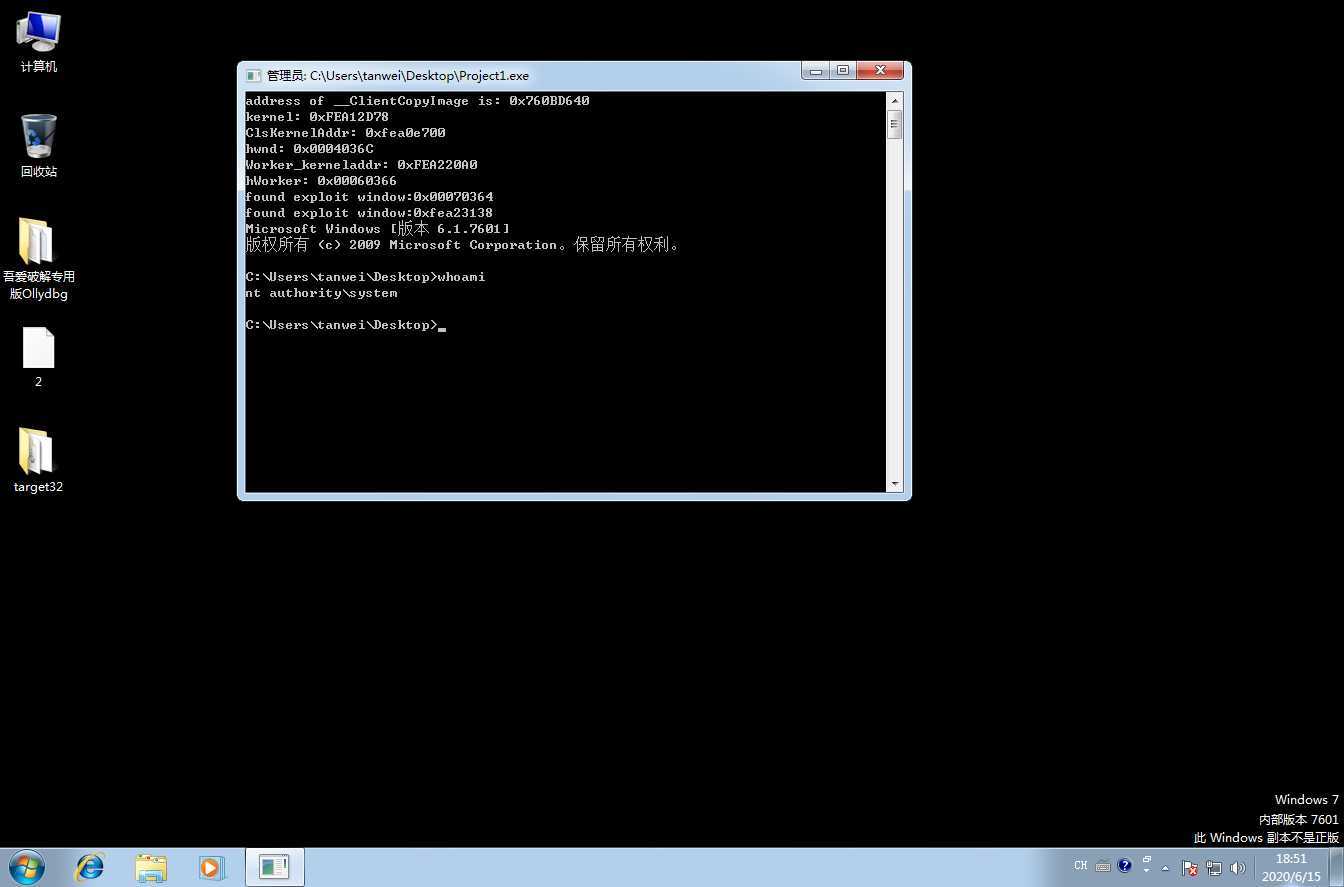Select the 吾爱破解专用版Ollydbg folder
This screenshot has width=1344, height=887.
[38, 258]
